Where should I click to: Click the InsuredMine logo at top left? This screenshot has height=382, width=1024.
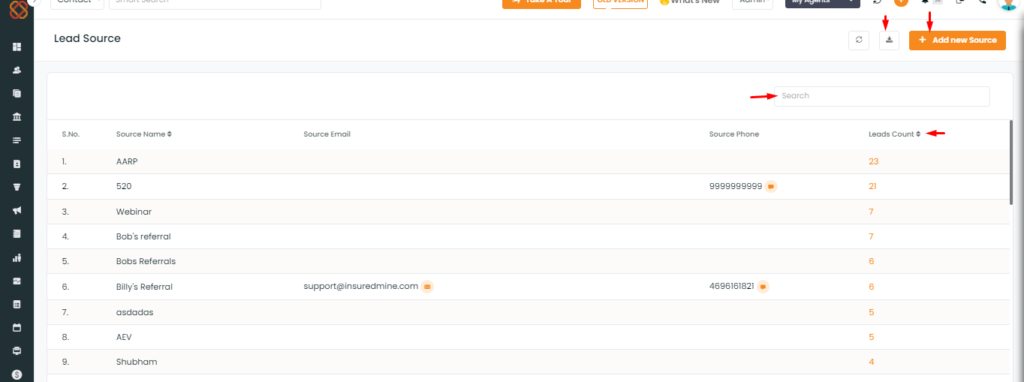click(x=18, y=9)
